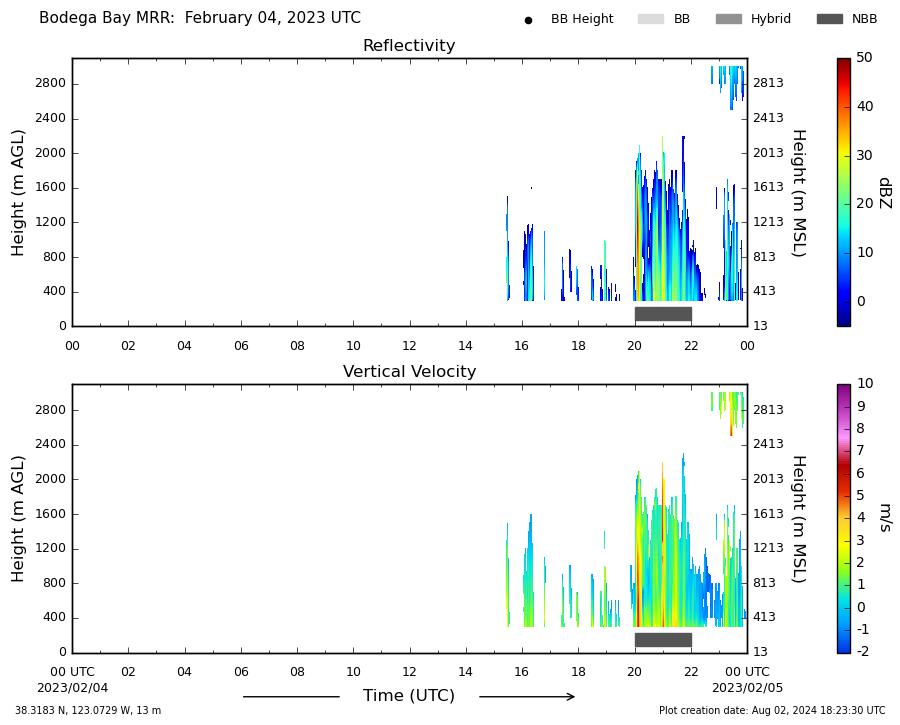This screenshot has height=725, width=900.
Task: Click the '38.3183 N, 123.0729 W, 13 m' coordinates text
Action: (x=88, y=710)
